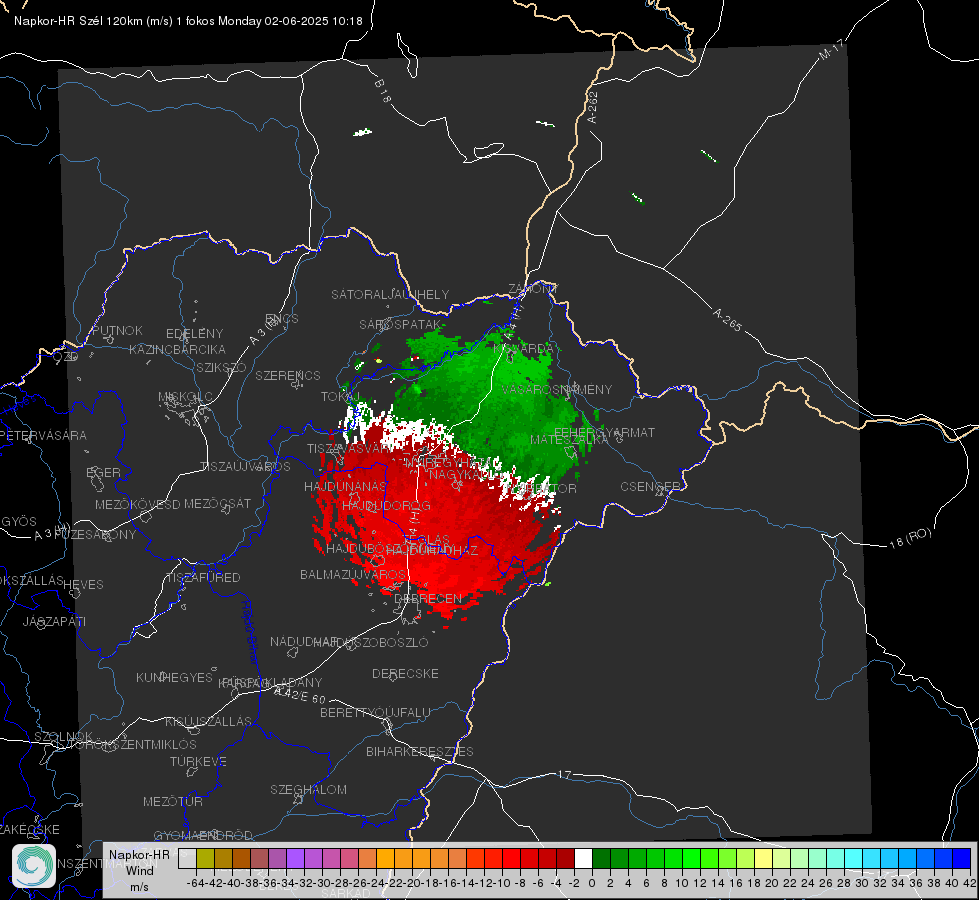
Task: Click the PÉTERVÁSÁRA city label
Action: click(43, 435)
